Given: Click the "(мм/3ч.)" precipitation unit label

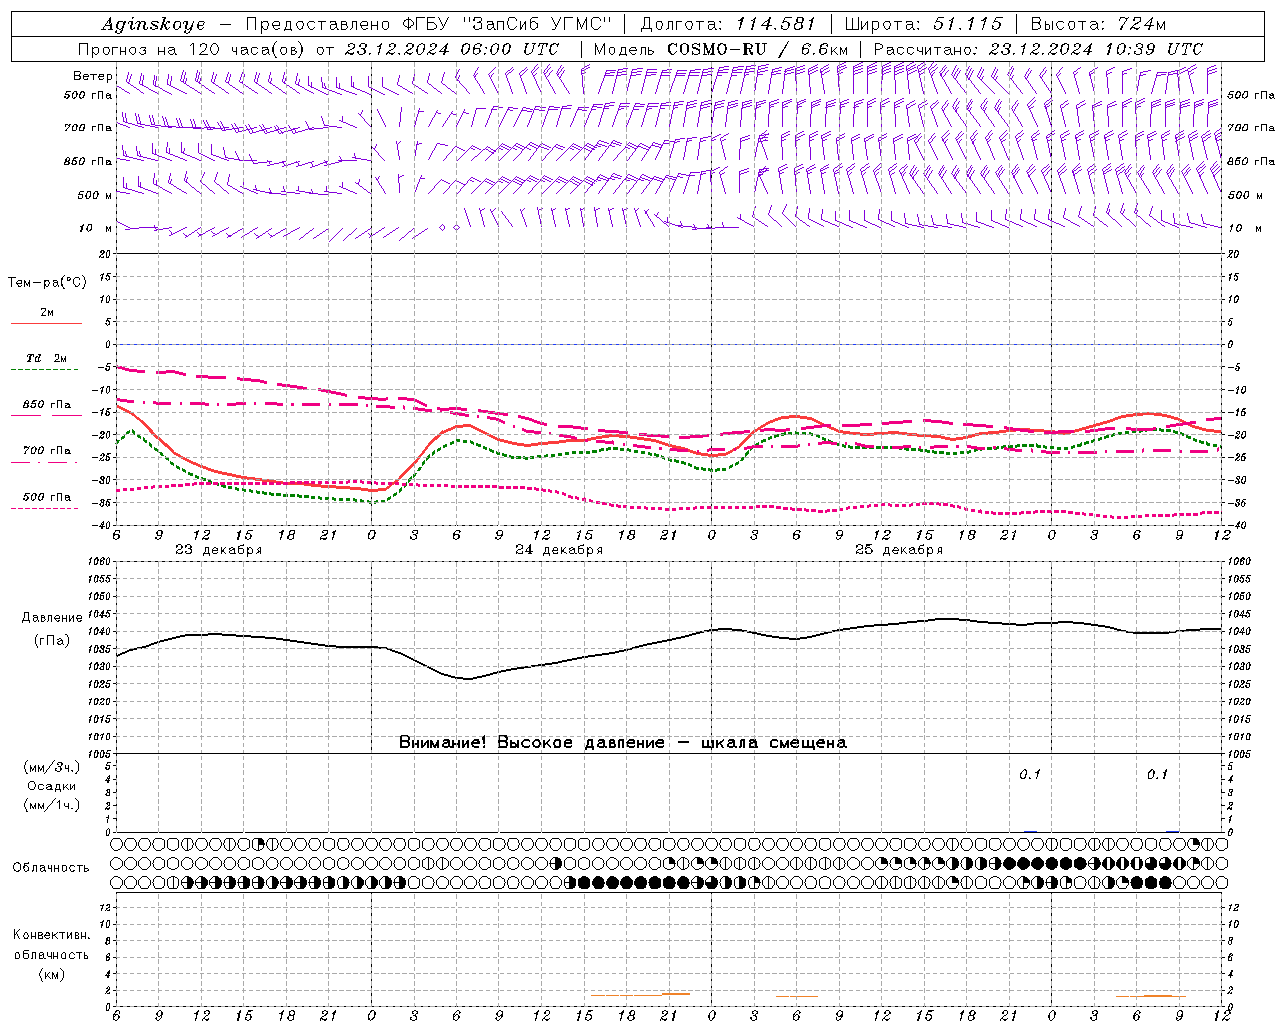Looking at the screenshot, I should point(52,767).
